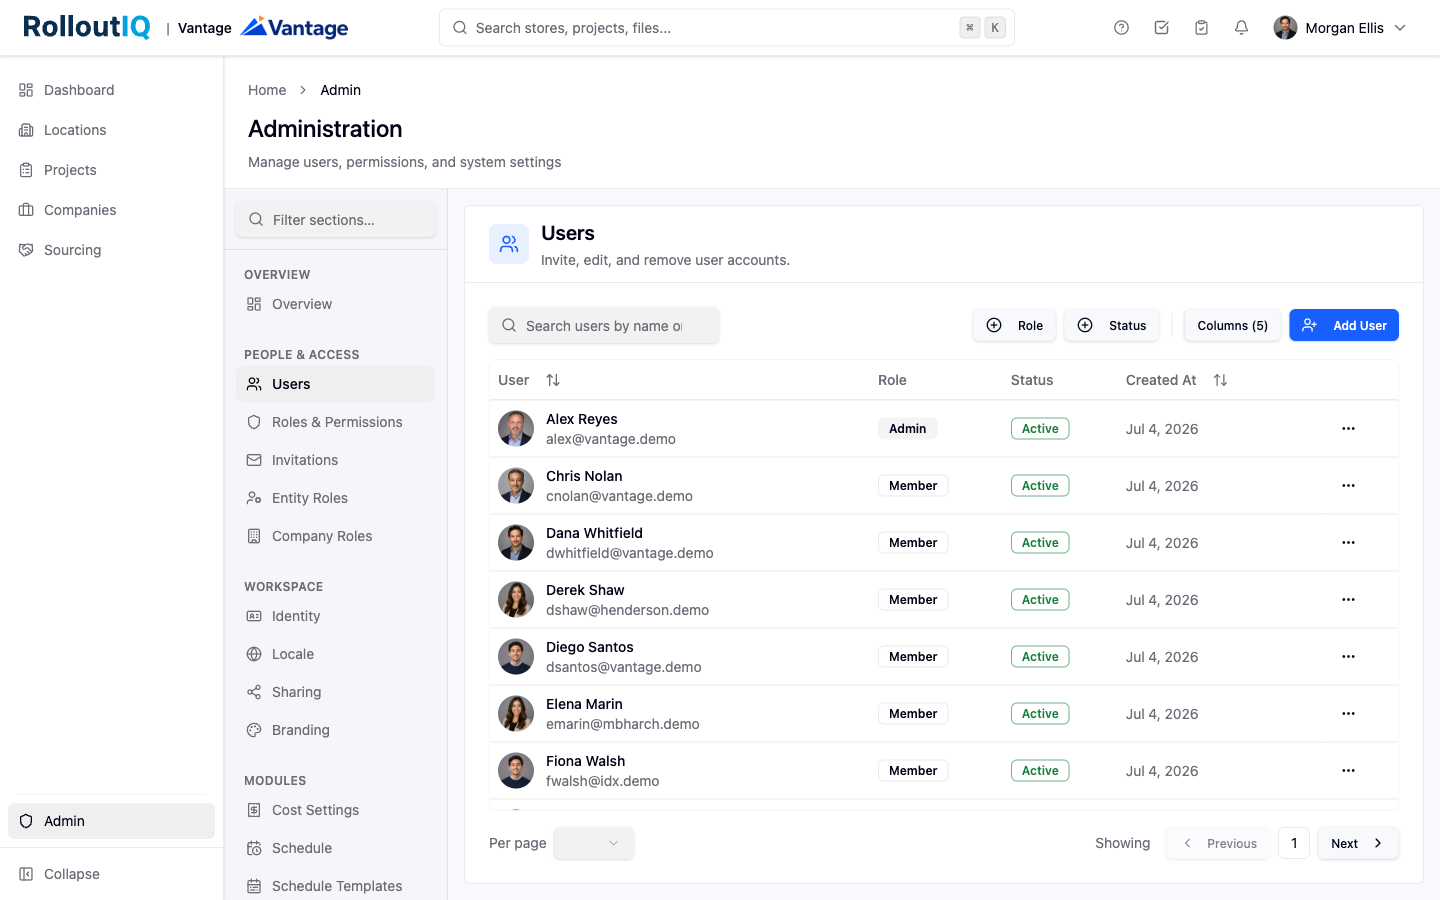Open row actions for Chris Nolan
1440x900 pixels.
1348,485
